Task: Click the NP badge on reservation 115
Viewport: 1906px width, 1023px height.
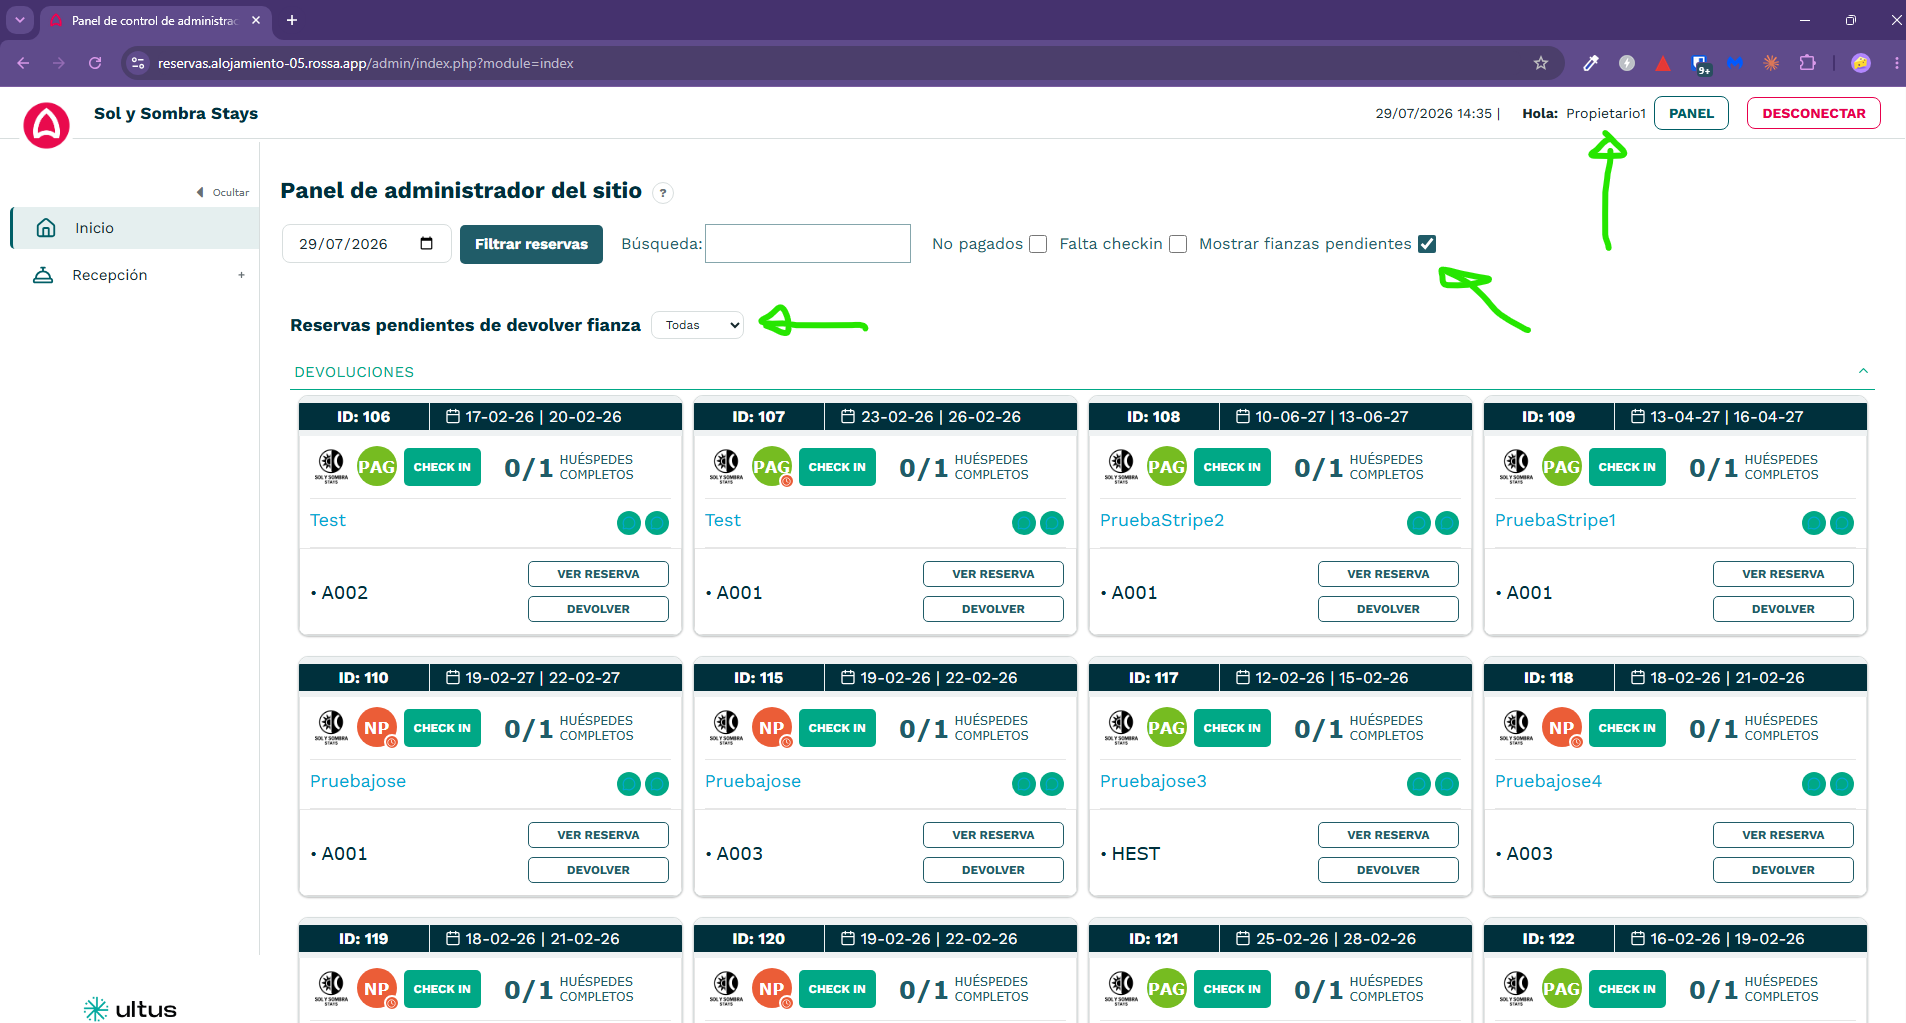Action: click(x=772, y=728)
